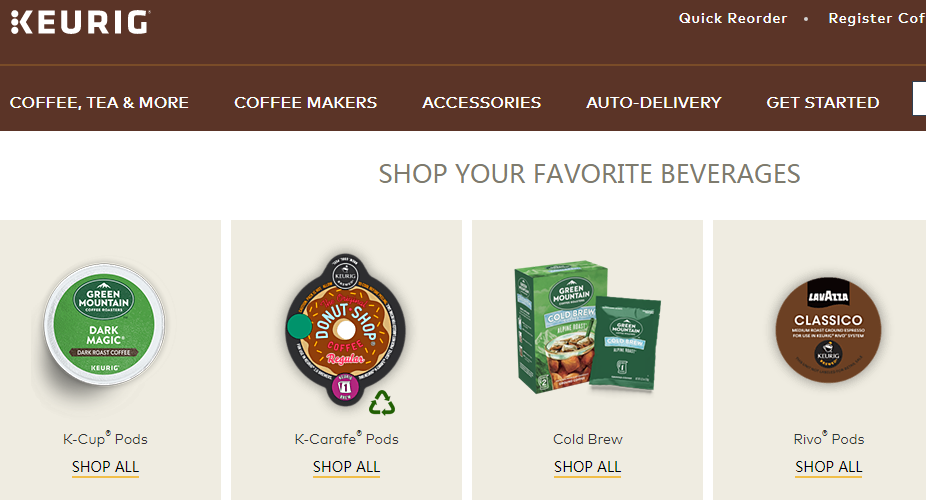Image resolution: width=926 pixels, height=500 pixels.
Task: Shop all K-Cup Pods
Action: click(x=105, y=467)
